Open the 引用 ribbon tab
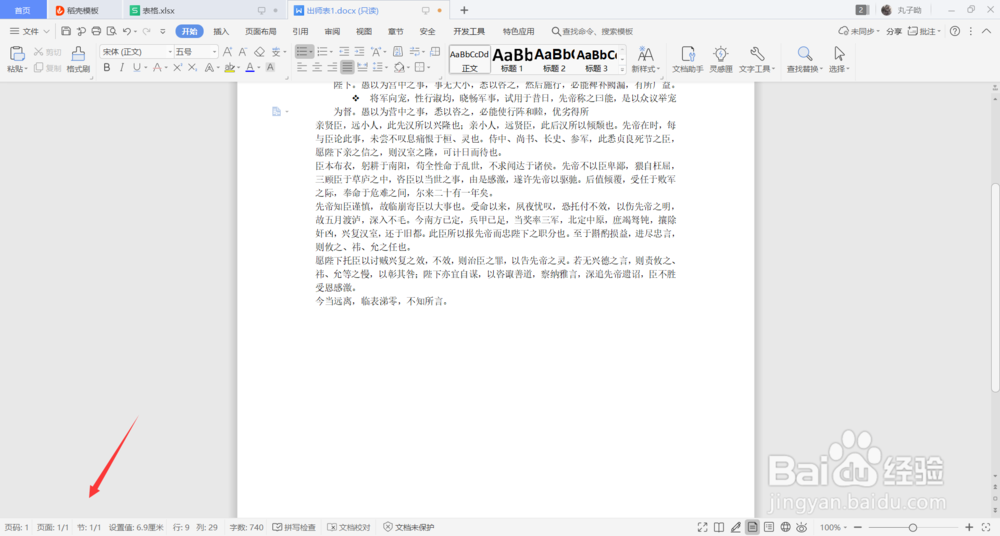Image resolution: width=1000 pixels, height=536 pixels. pos(300,31)
